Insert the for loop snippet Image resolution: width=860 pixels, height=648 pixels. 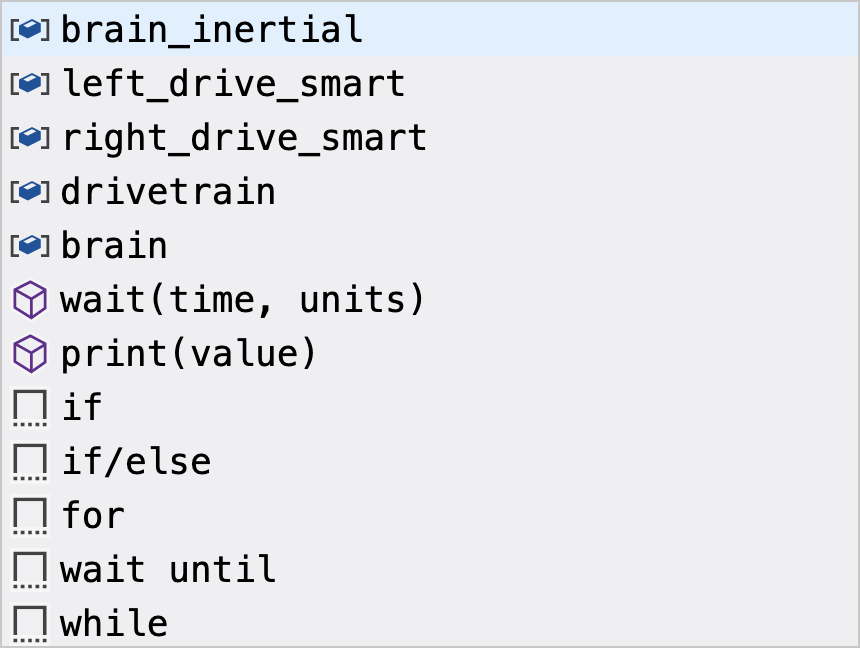coord(92,515)
